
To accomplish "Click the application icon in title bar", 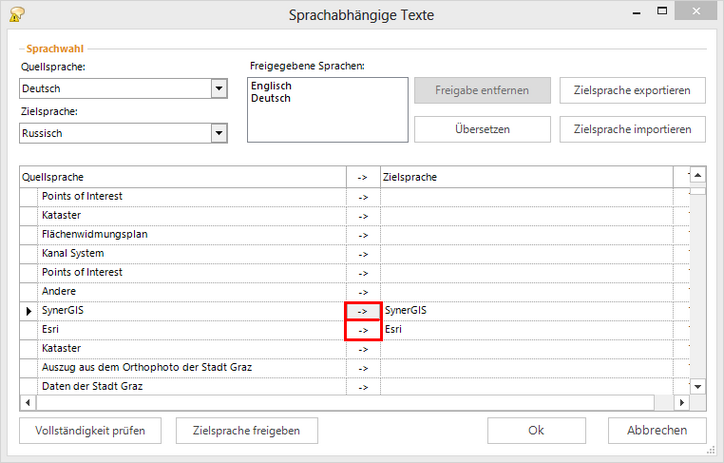I will 16,14.
